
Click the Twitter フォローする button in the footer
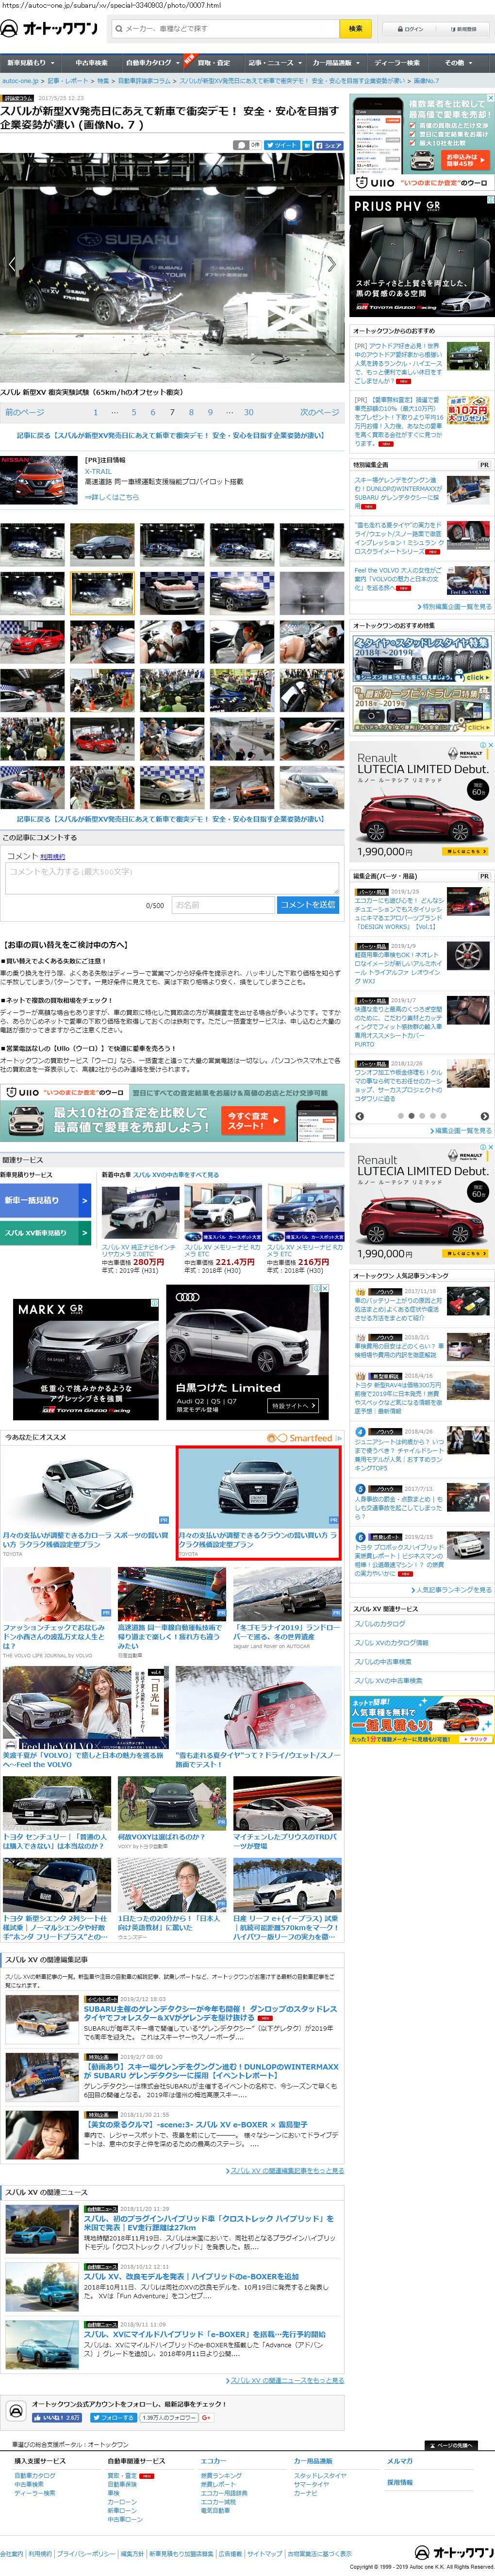pos(113,2418)
